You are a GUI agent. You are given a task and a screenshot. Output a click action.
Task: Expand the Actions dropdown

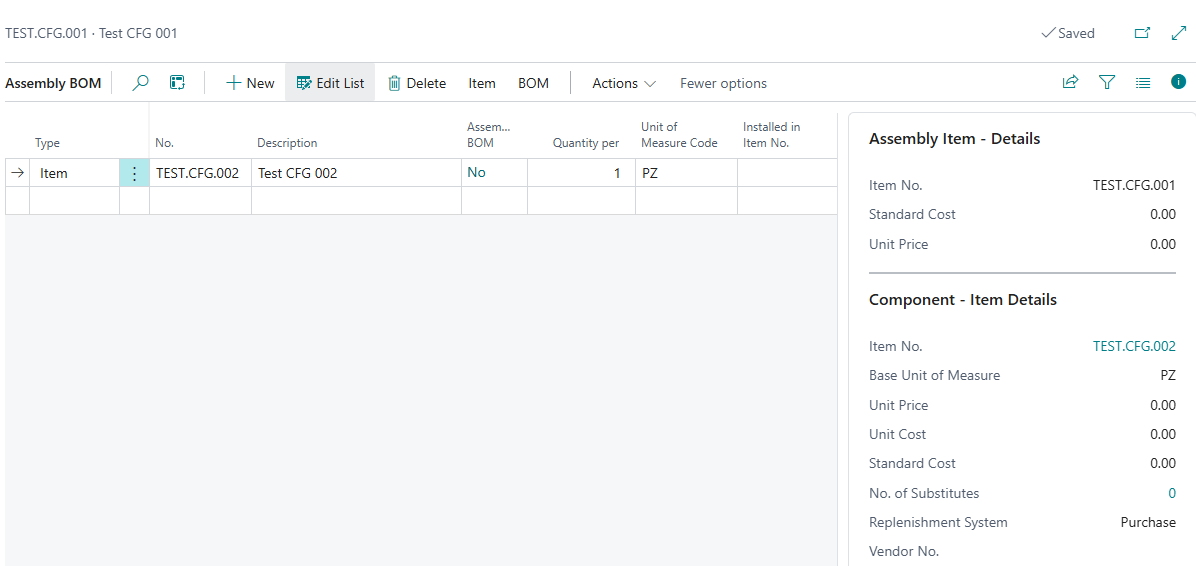pos(624,83)
